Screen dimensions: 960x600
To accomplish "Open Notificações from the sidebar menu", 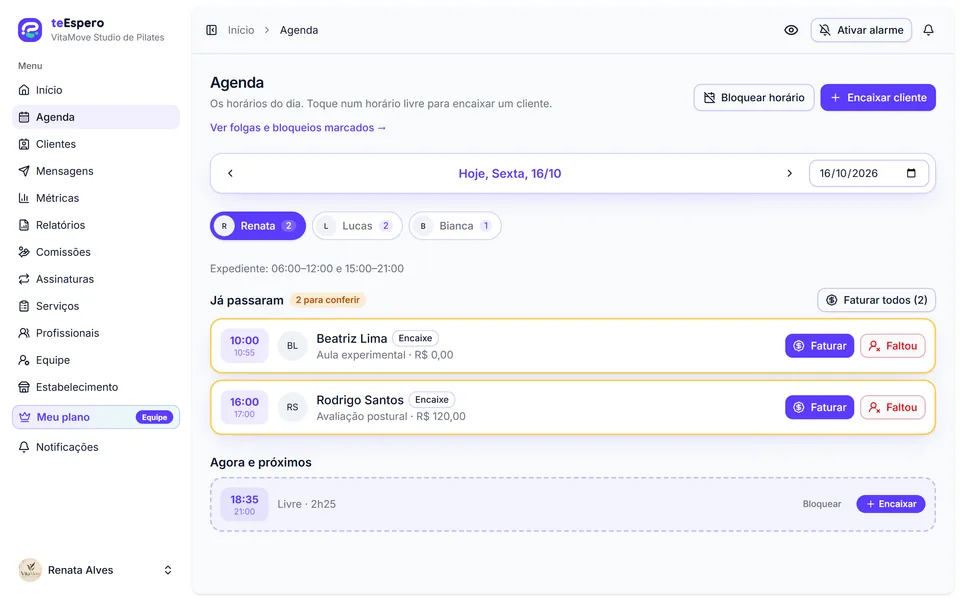I will (x=96, y=447).
